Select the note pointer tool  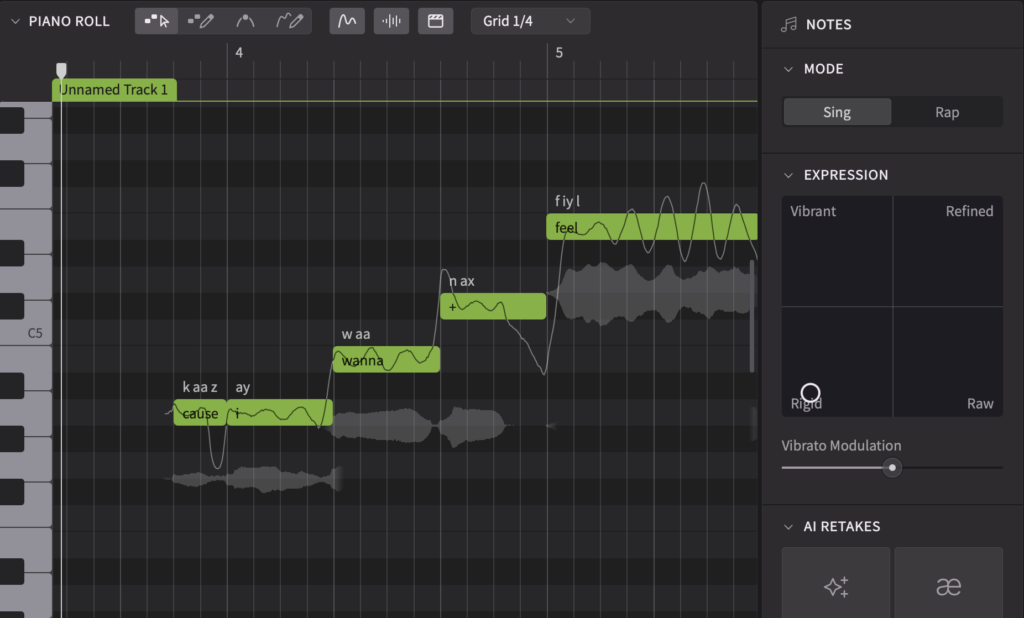tap(157, 21)
